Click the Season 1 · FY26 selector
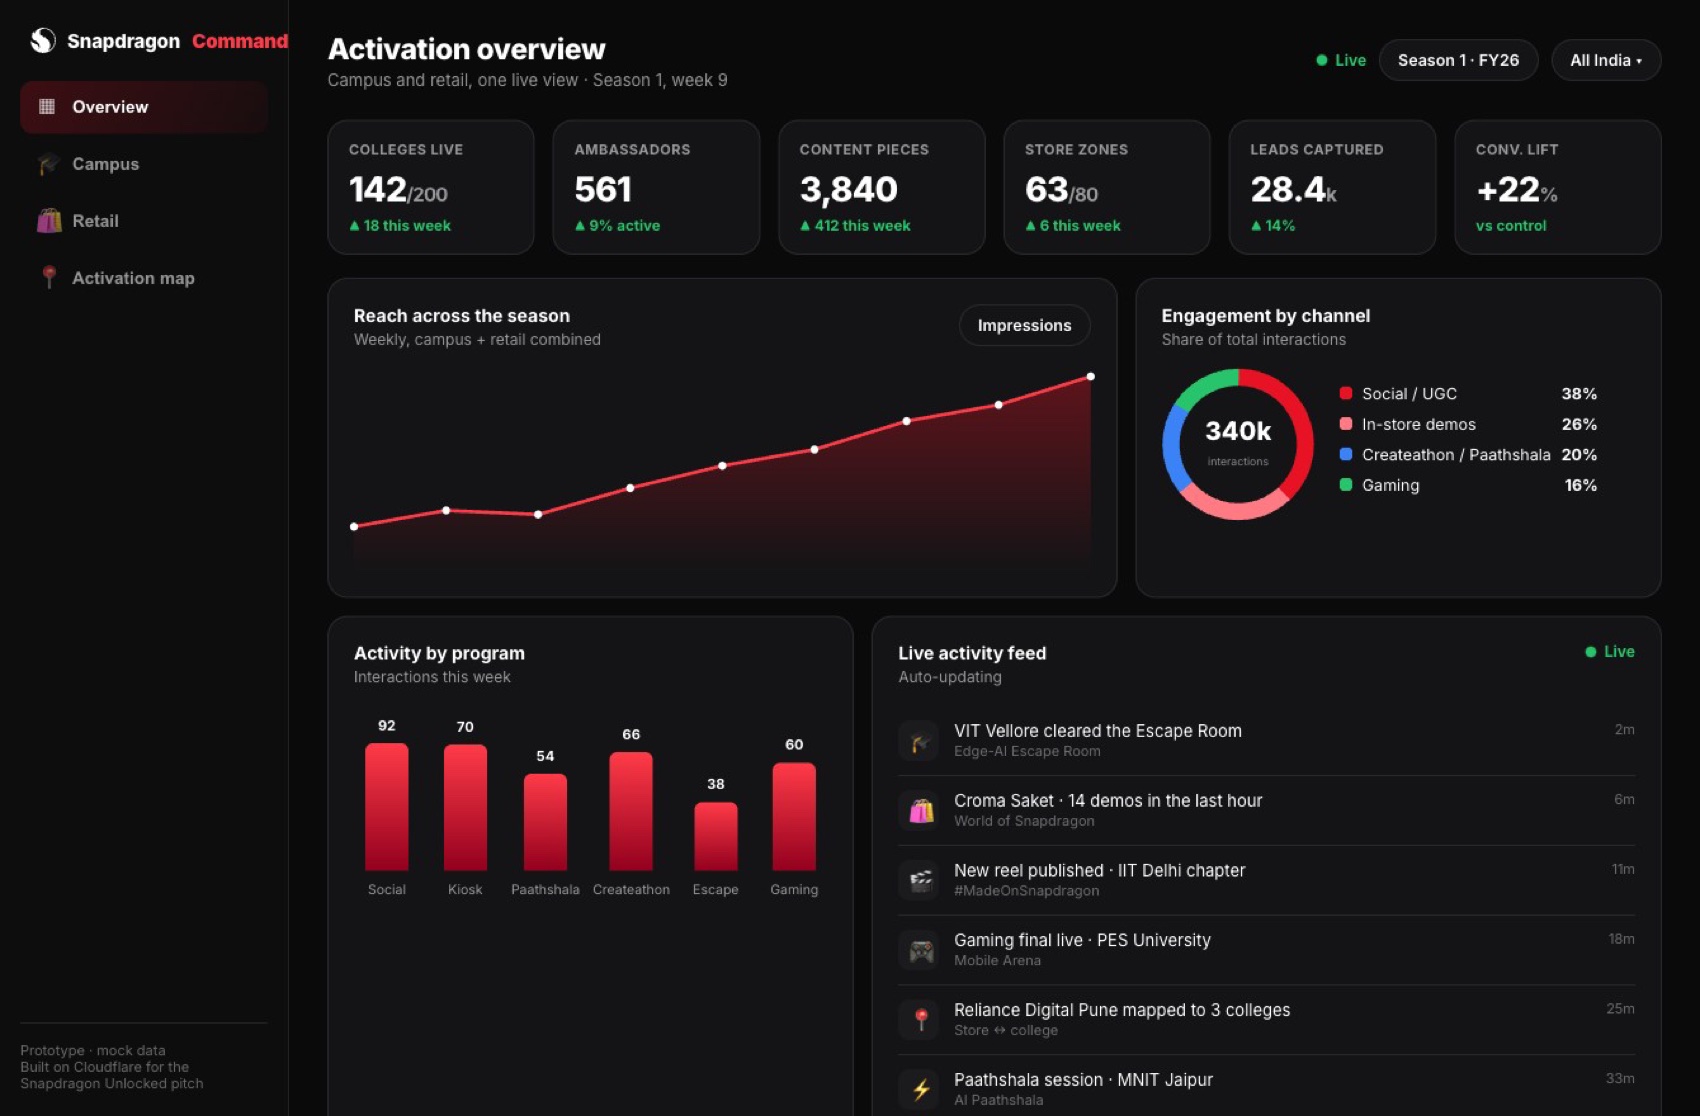This screenshot has width=1700, height=1116. pos(1458,60)
